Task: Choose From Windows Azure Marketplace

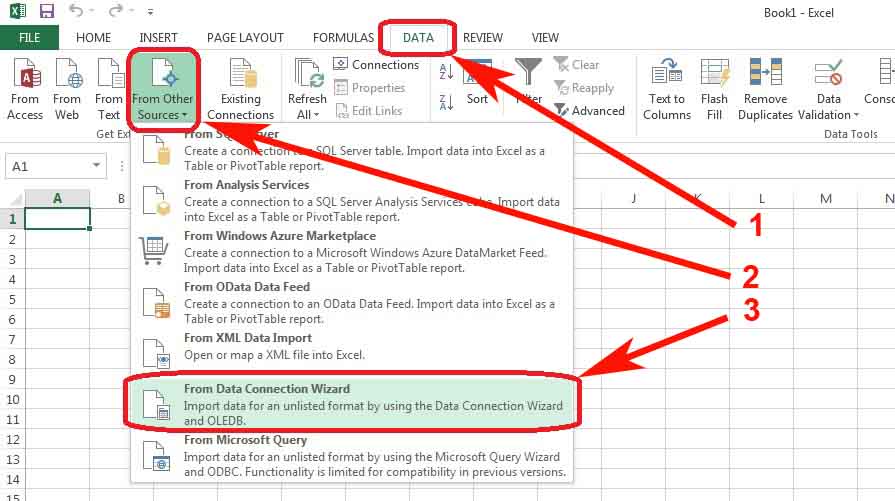Action: click(x=352, y=252)
